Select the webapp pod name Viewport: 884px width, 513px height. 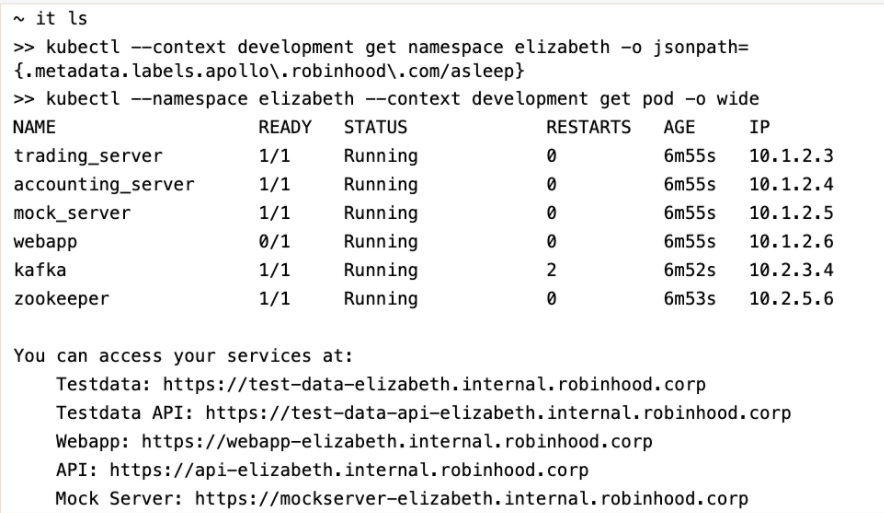[x=45, y=242]
